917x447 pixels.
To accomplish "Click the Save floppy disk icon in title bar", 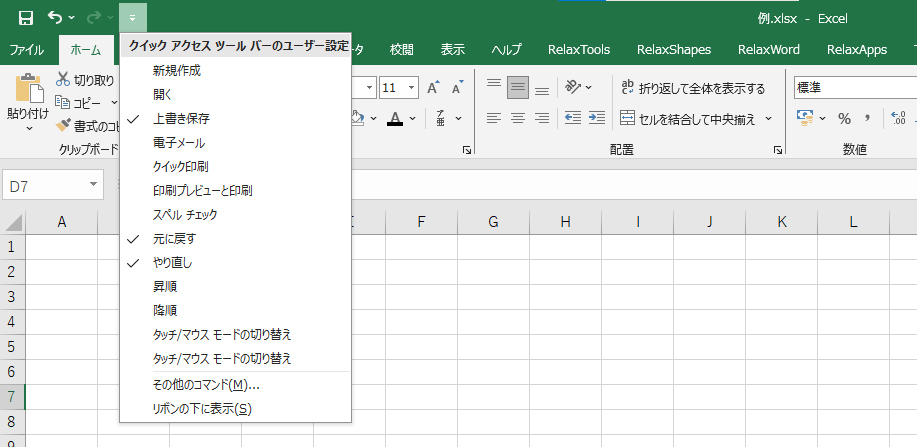I will (x=26, y=18).
